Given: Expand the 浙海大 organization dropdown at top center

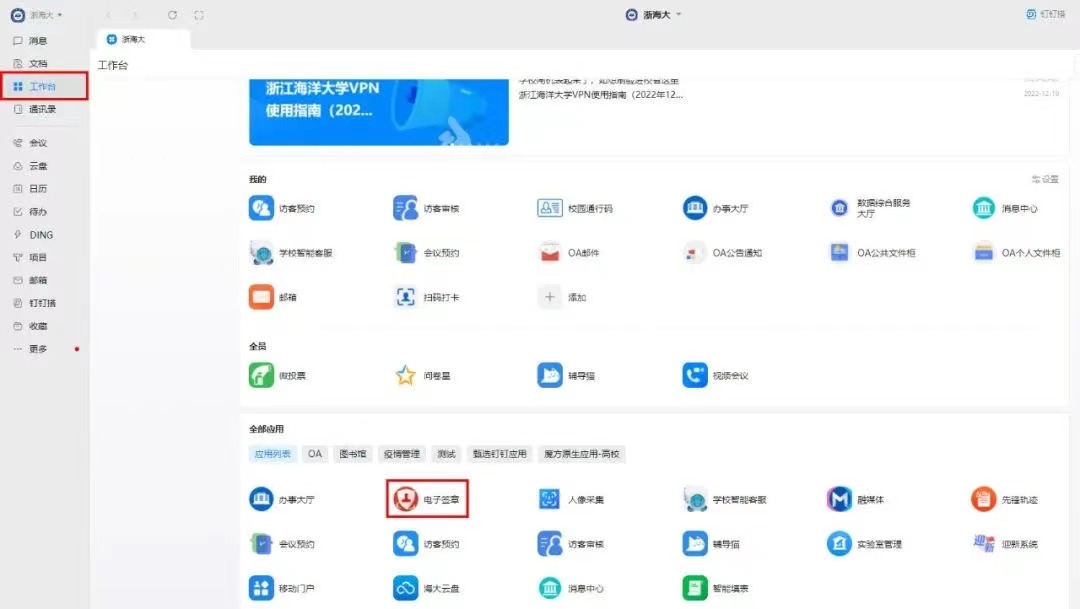Looking at the screenshot, I should click(655, 14).
